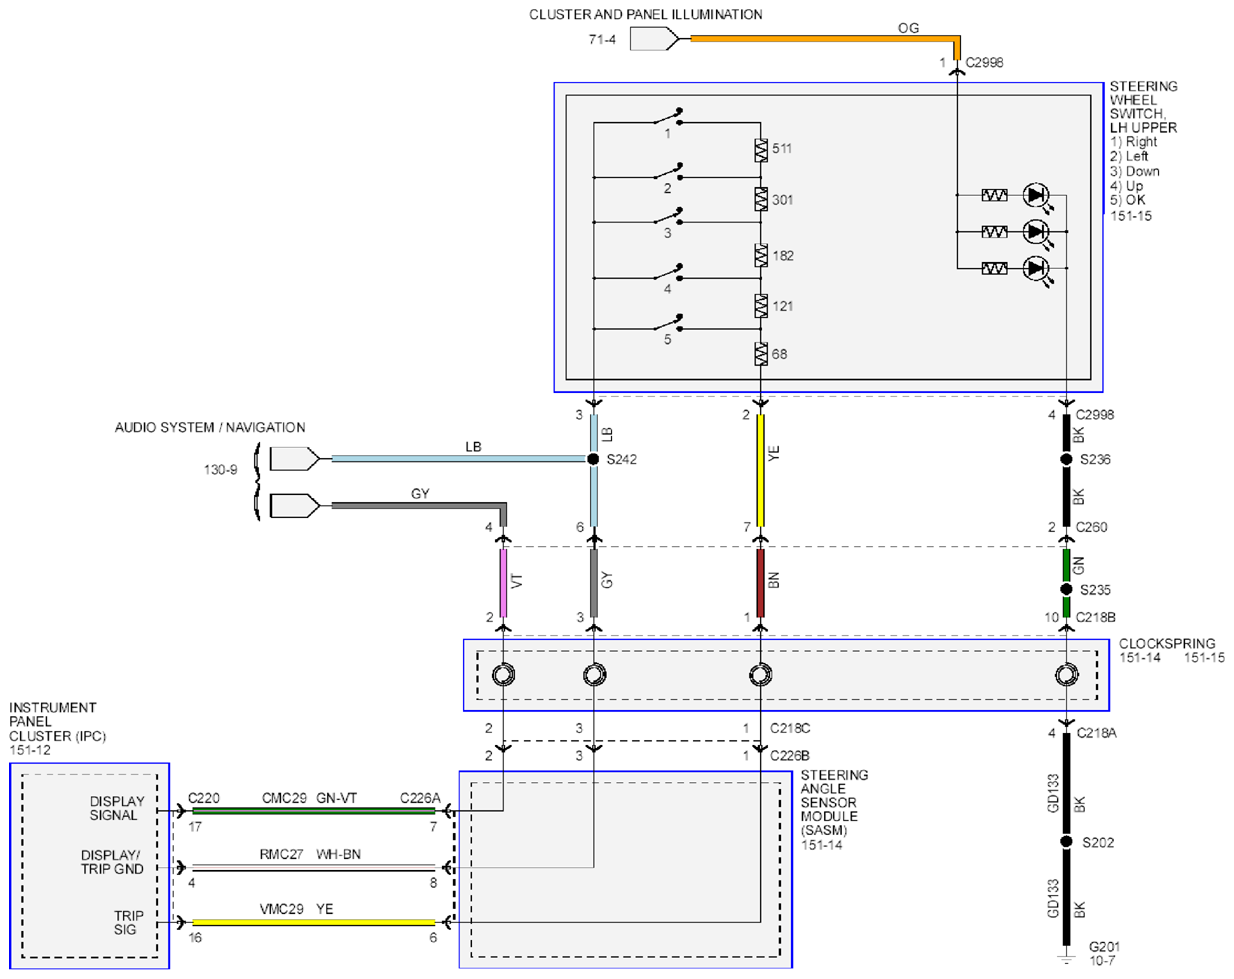Click the "DISPLAY/ TRIP GND" pin label
1234x979 pixels.
[x=112, y=862]
